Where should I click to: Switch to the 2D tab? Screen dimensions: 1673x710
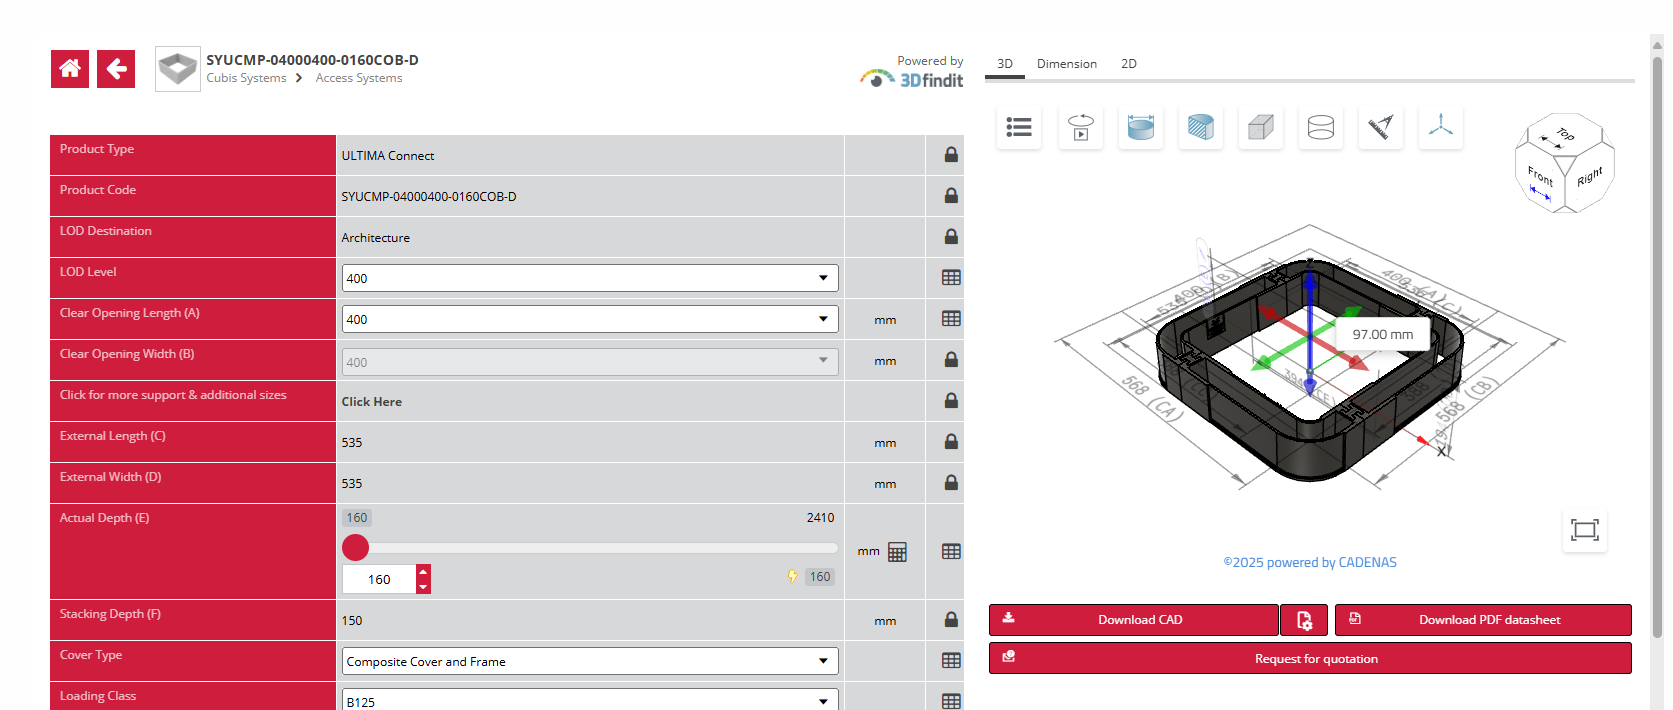pyautogui.click(x=1128, y=64)
